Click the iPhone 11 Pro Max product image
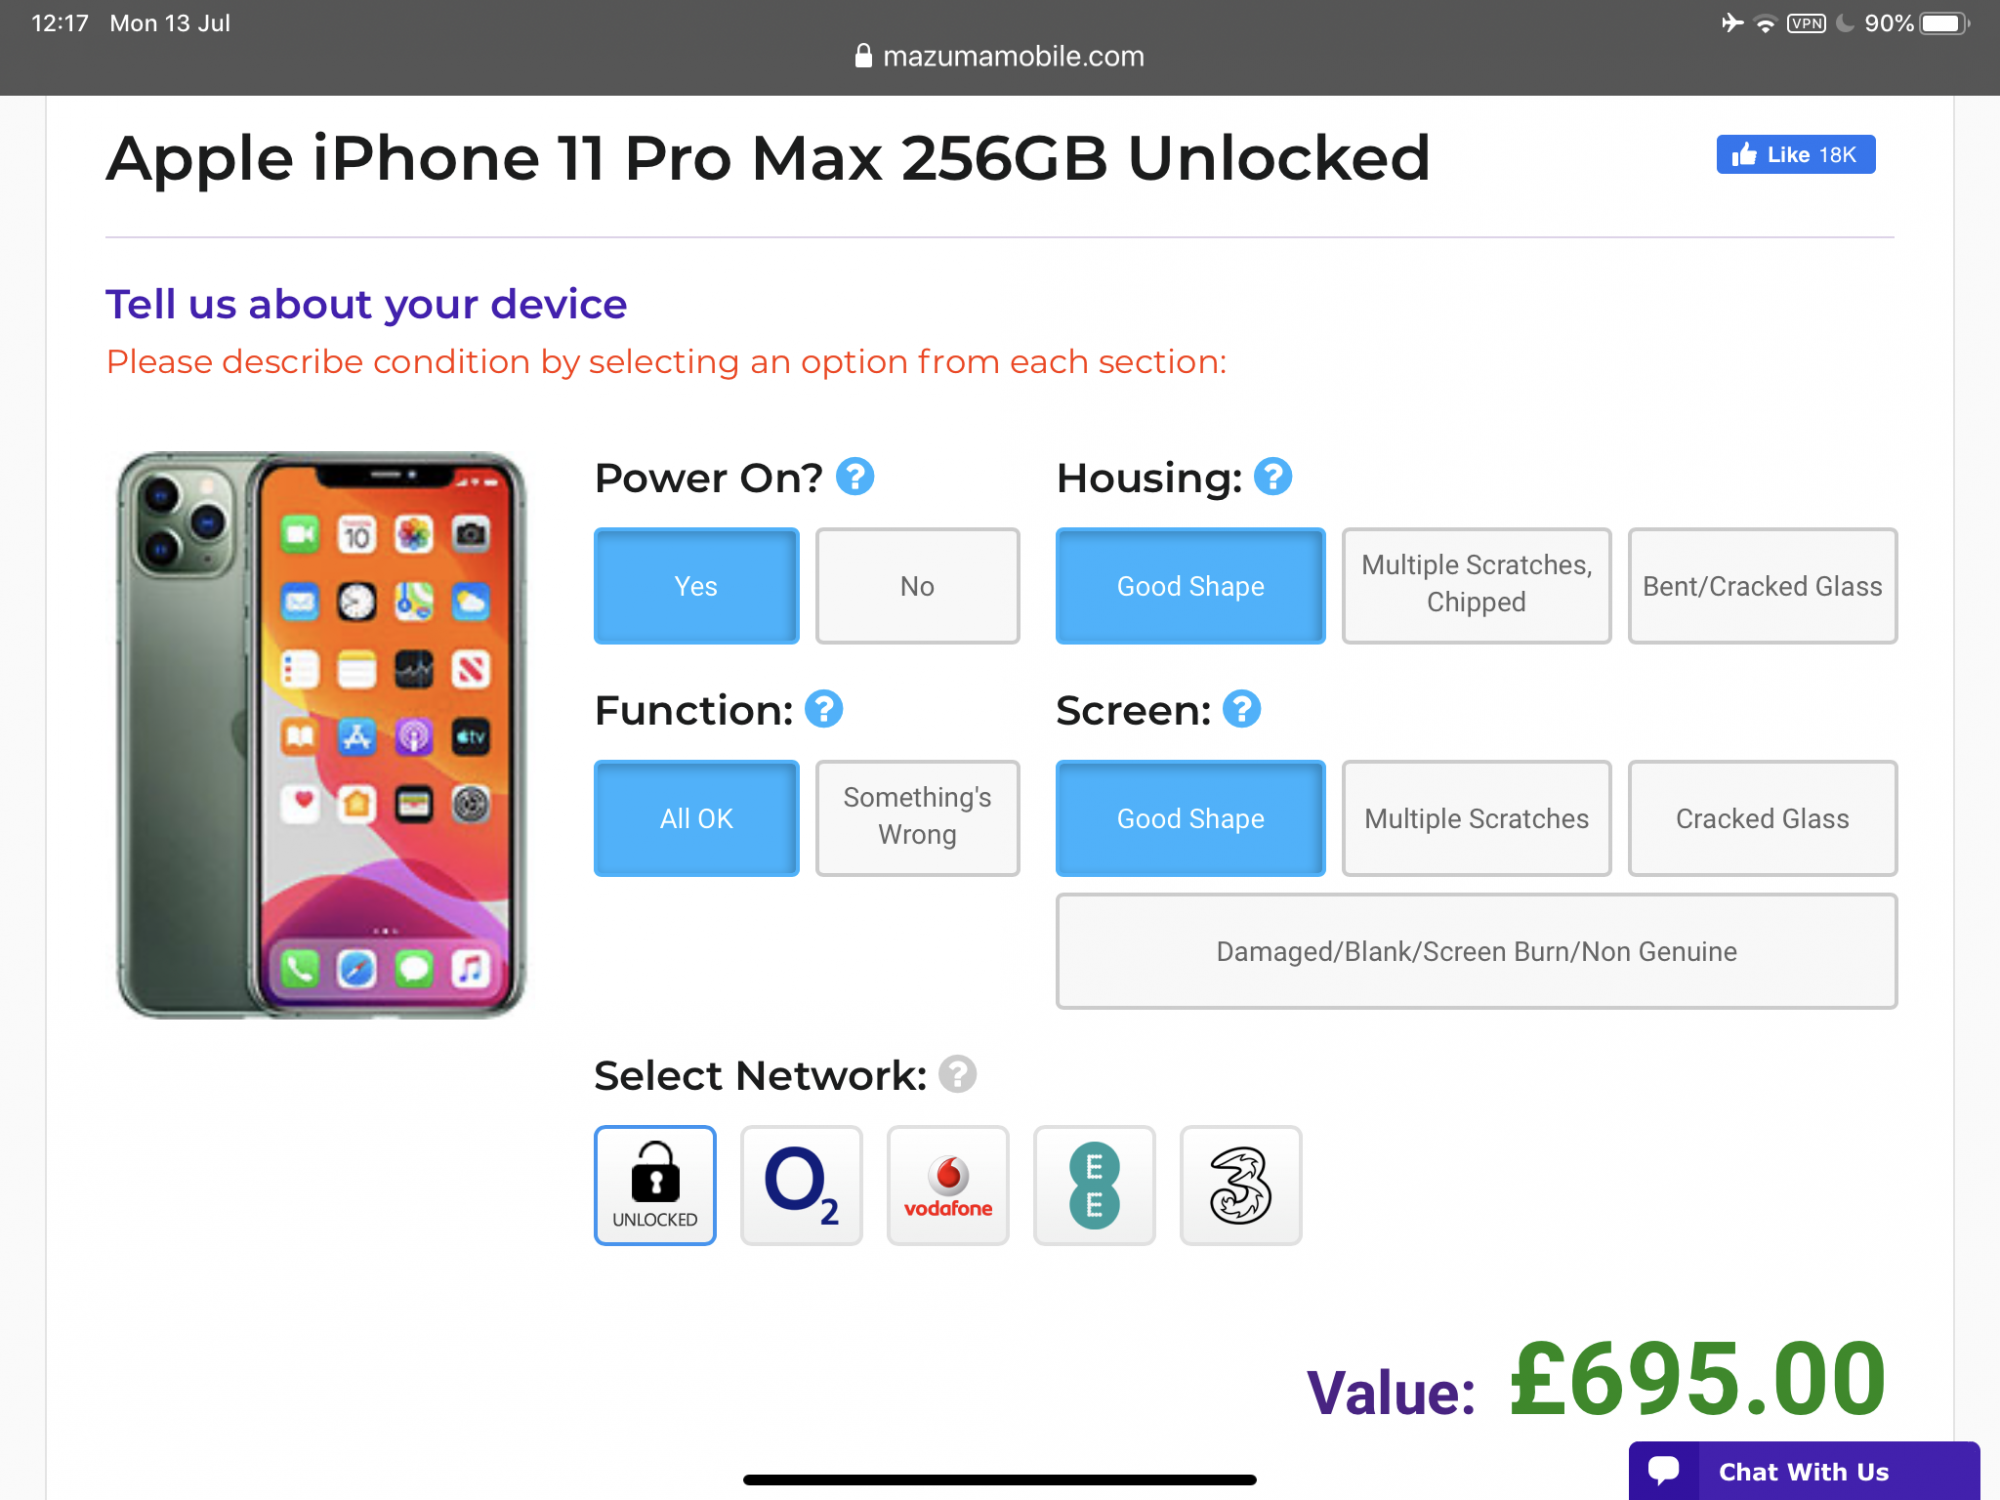This screenshot has width=2000, height=1500. 321,735
